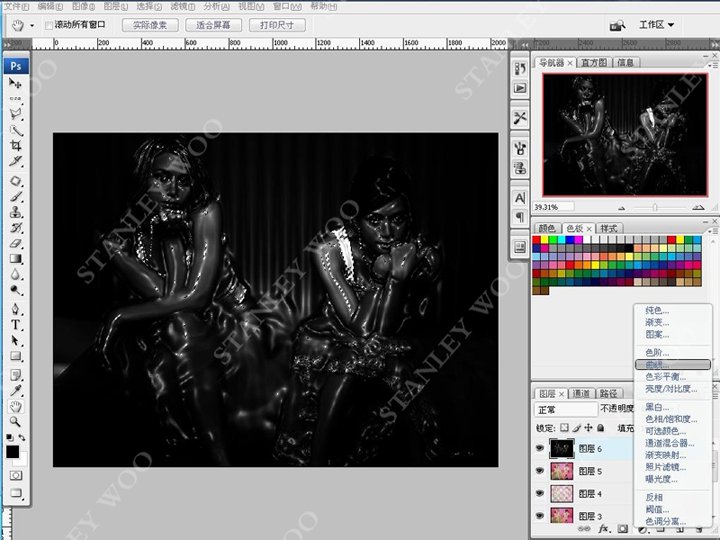Click the 打印尺寸 button

click(x=277, y=25)
